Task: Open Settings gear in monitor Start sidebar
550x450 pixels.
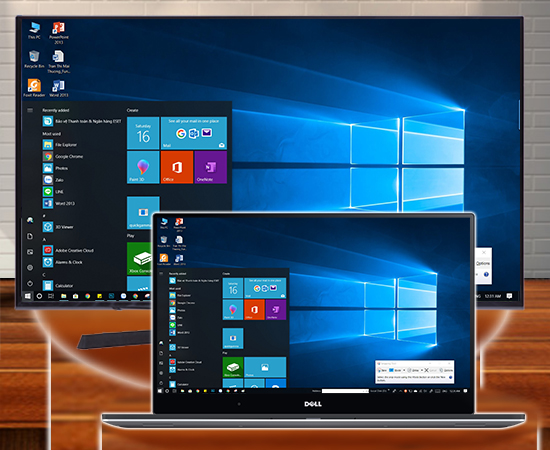Action: pyautogui.click(x=30, y=268)
